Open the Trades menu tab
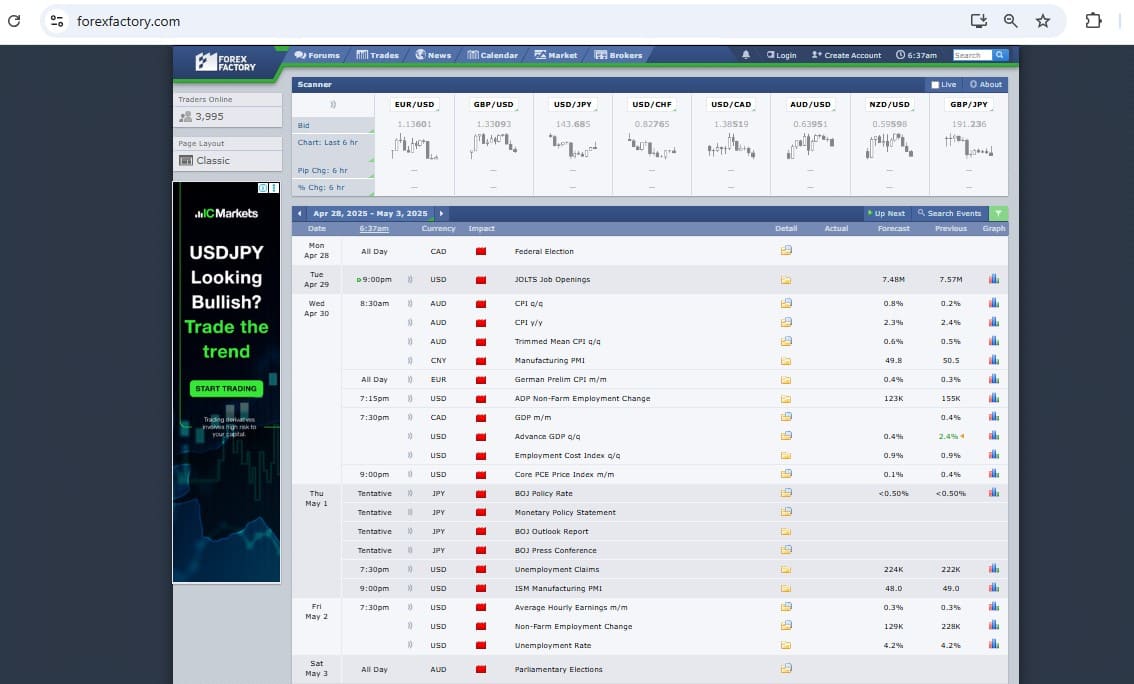This screenshot has width=1134, height=684. coord(378,55)
